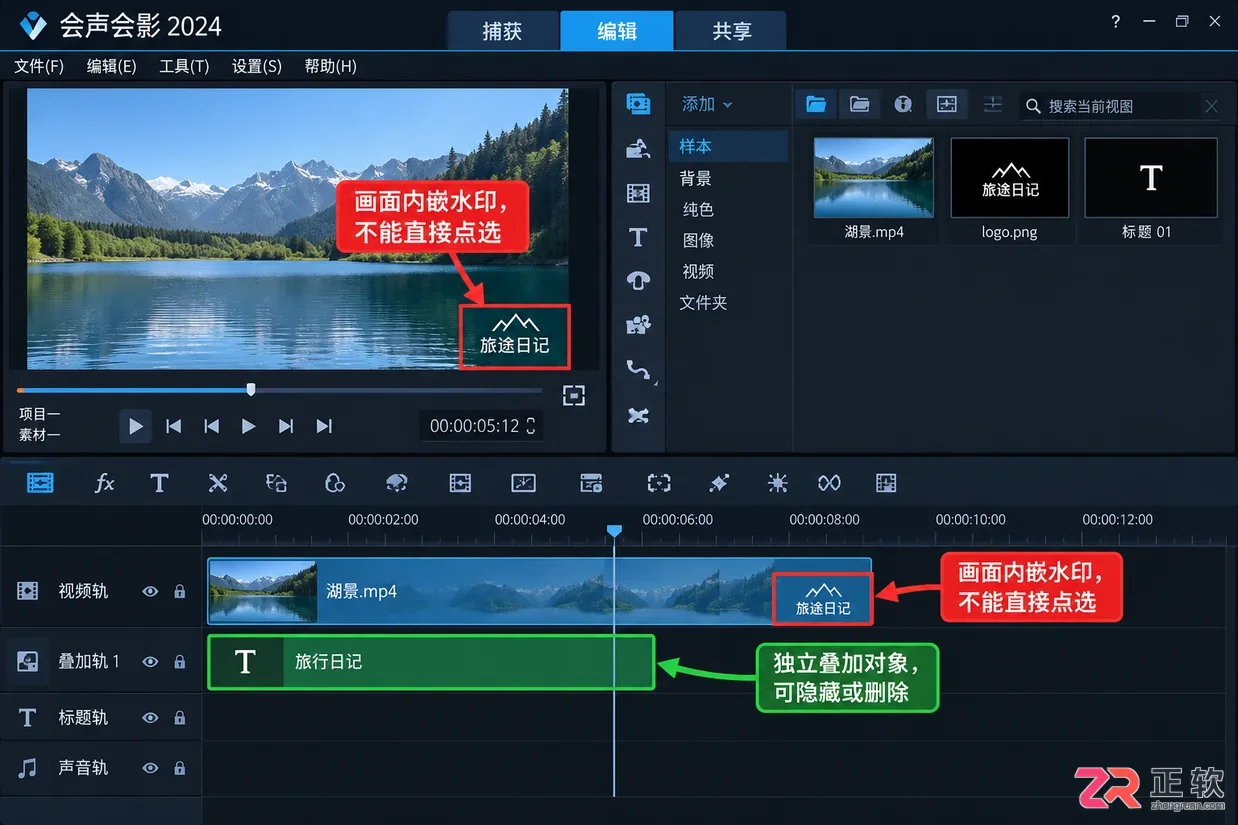1238x825 pixels.
Task: Select the 纯色 library category
Action: [698, 209]
